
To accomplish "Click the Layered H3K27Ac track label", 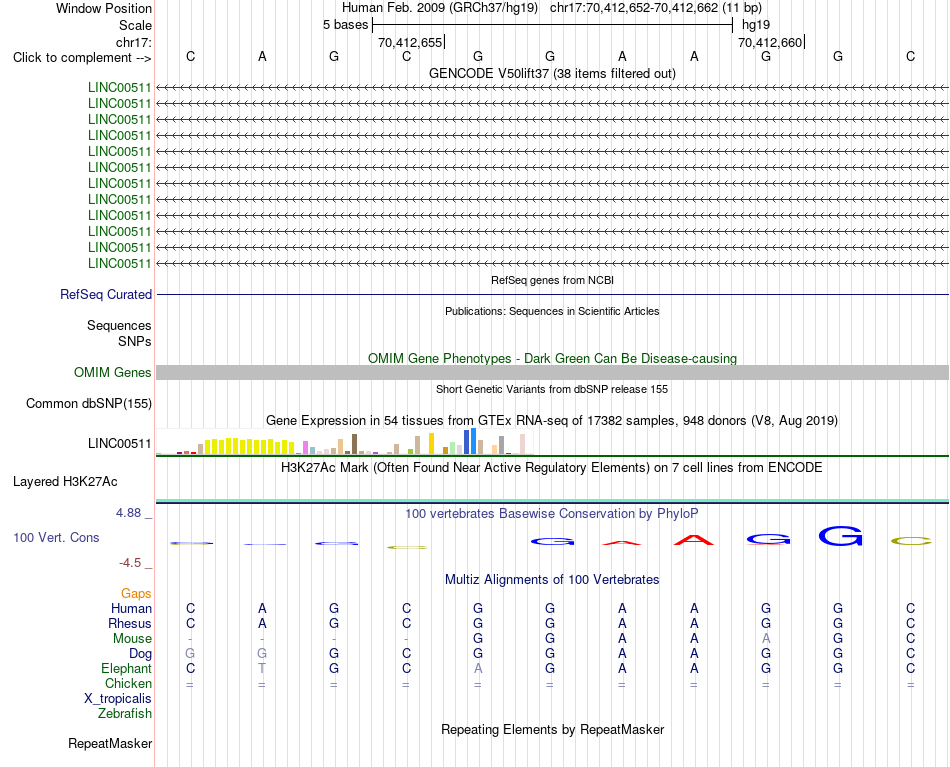I will coord(65,482).
